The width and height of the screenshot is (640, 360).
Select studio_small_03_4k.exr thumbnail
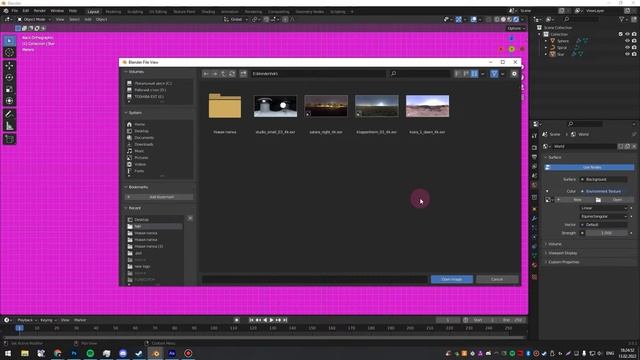click(276, 106)
